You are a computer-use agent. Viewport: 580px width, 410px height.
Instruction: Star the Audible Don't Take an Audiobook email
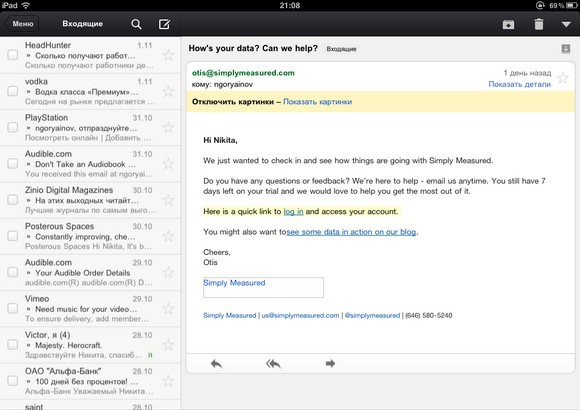[x=168, y=164]
